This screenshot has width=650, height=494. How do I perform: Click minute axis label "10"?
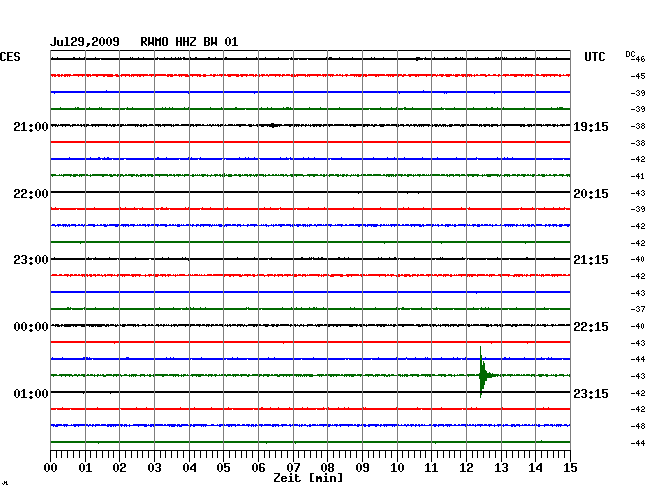click(x=397, y=468)
